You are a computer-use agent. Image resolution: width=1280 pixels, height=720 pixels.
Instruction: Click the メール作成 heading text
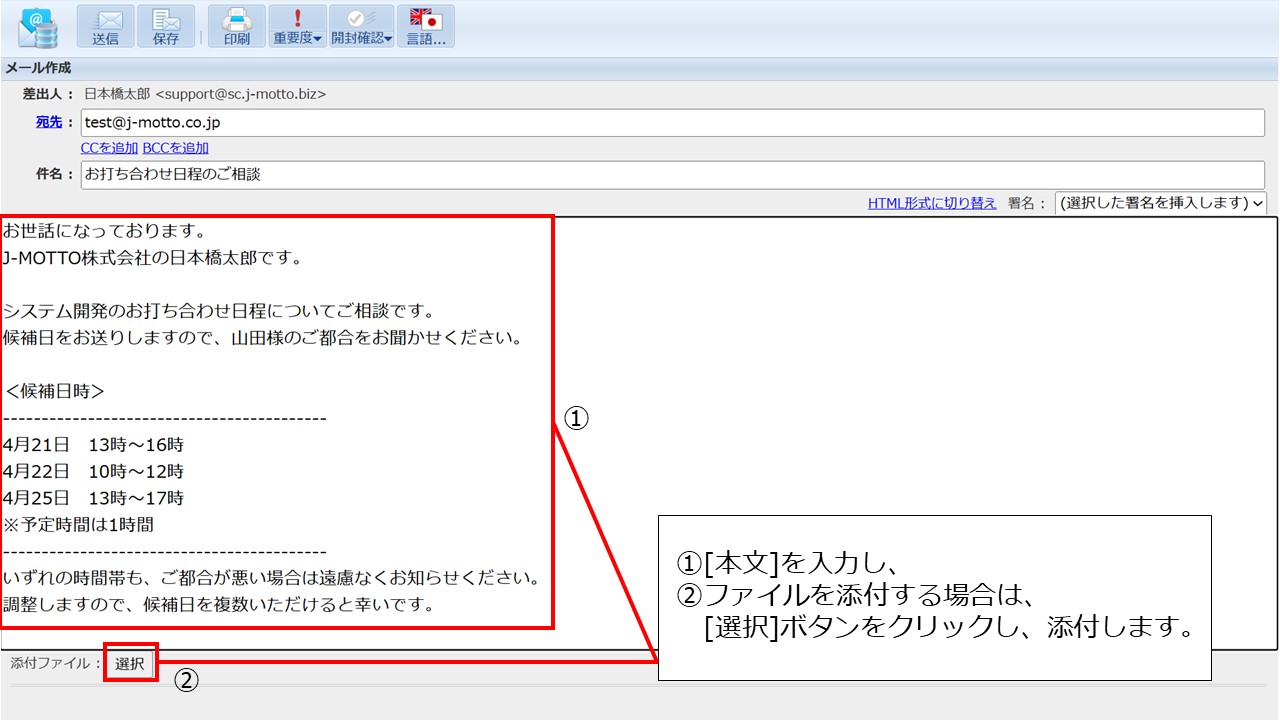pos(38,68)
